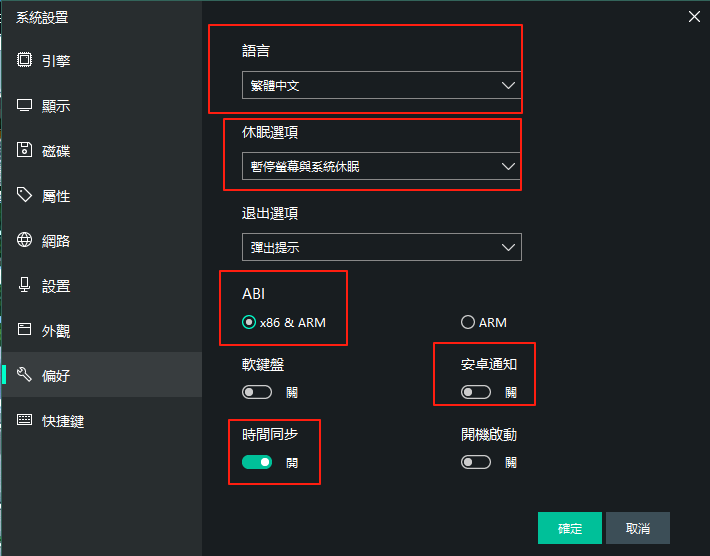Click the 屬性 tag icon

(x=24, y=195)
